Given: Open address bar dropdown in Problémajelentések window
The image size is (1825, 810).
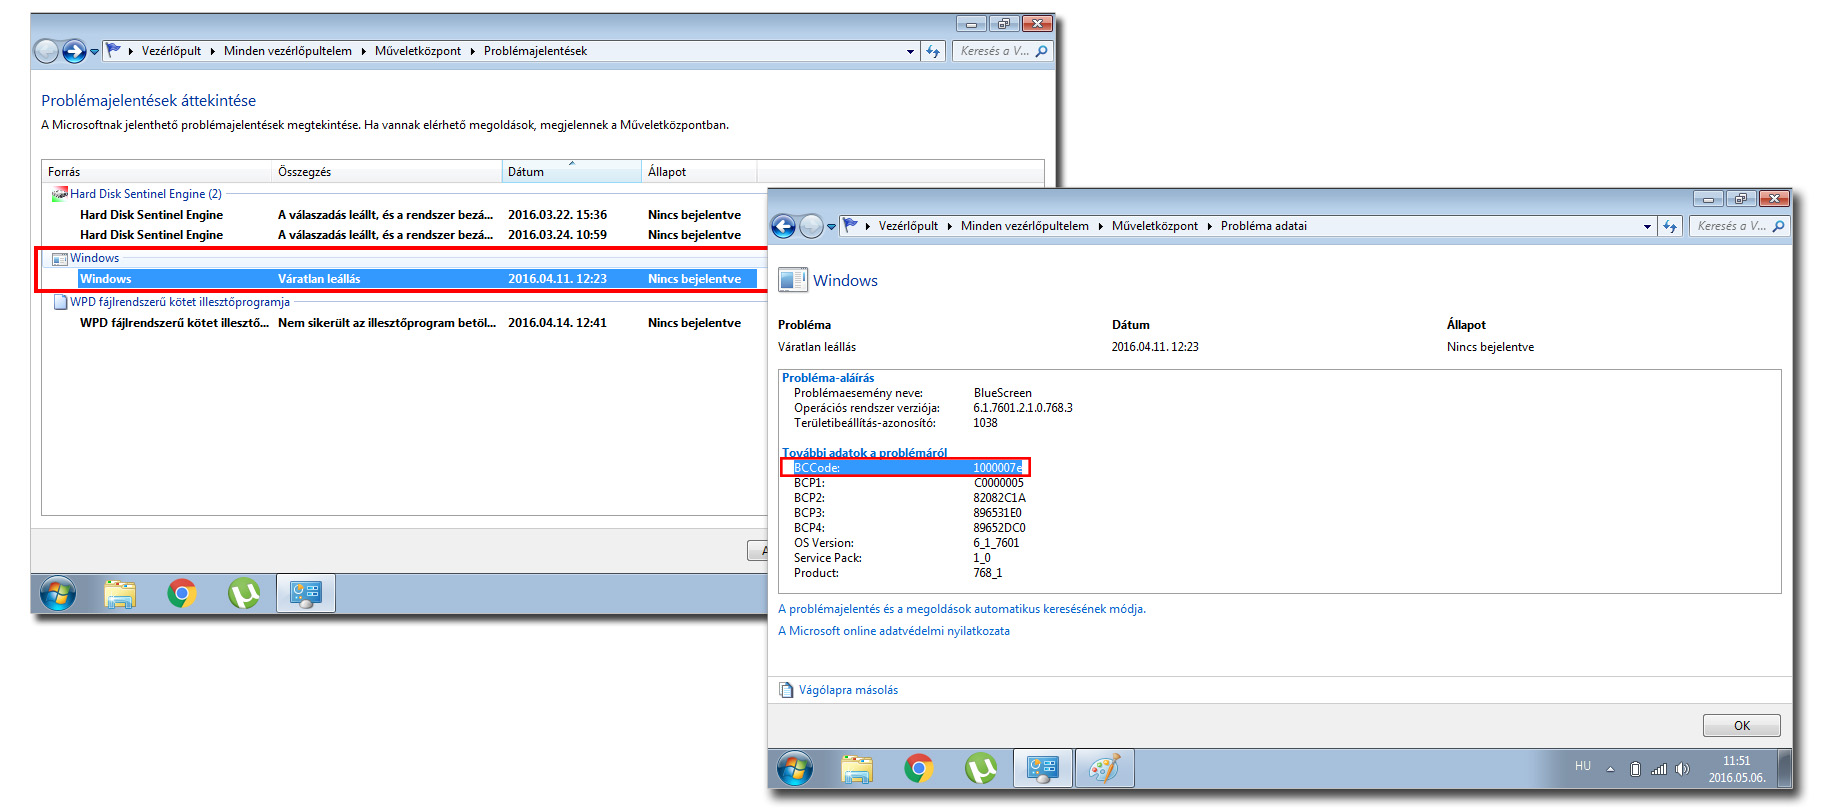Looking at the screenshot, I should click(910, 52).
